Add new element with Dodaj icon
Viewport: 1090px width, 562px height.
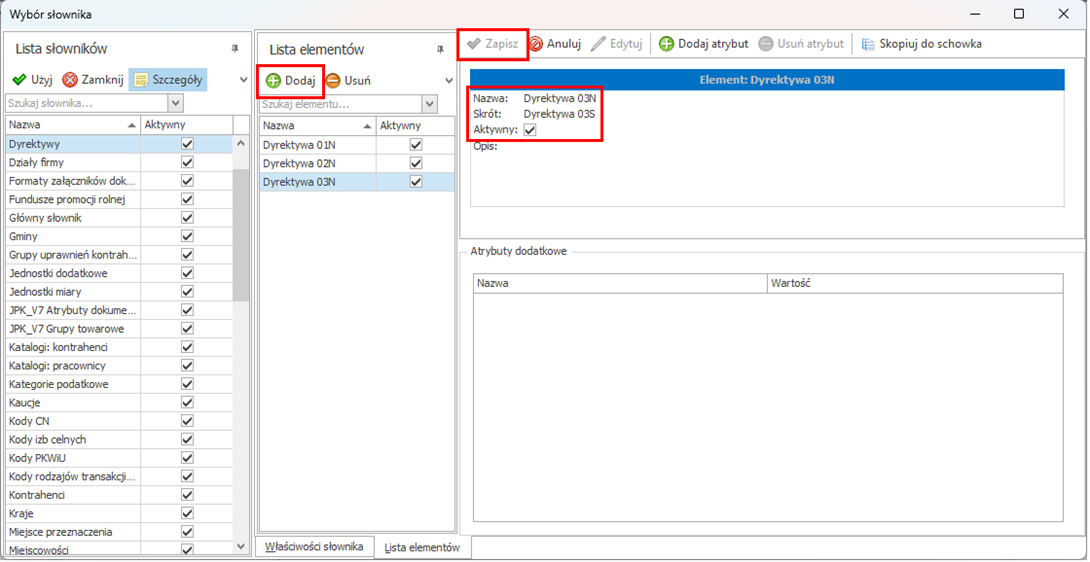pyautogui.click(x=273, y=80)
